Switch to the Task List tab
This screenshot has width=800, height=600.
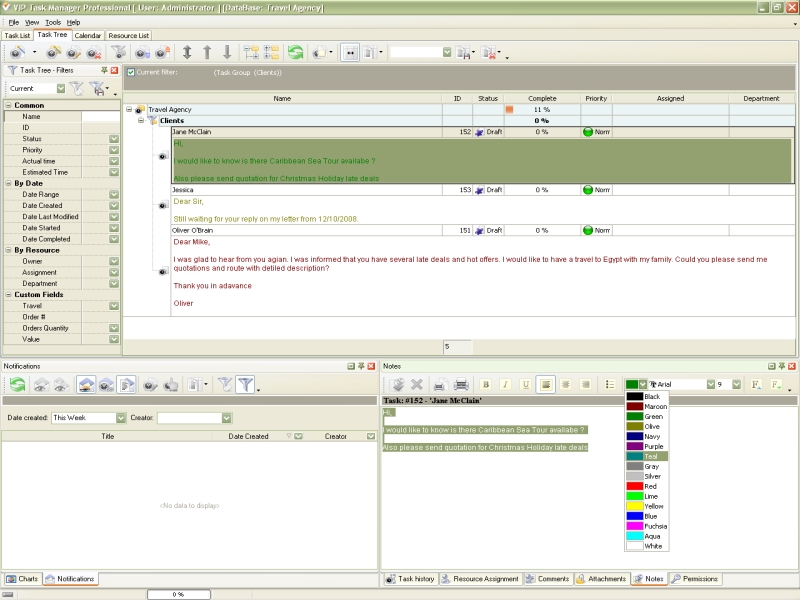pyautogui.click(x=17, y=36)
